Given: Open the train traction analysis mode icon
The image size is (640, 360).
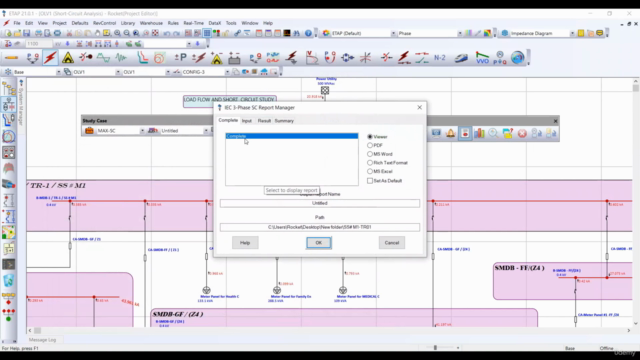Looking at the screenshot, I should [x=461, y=58].
